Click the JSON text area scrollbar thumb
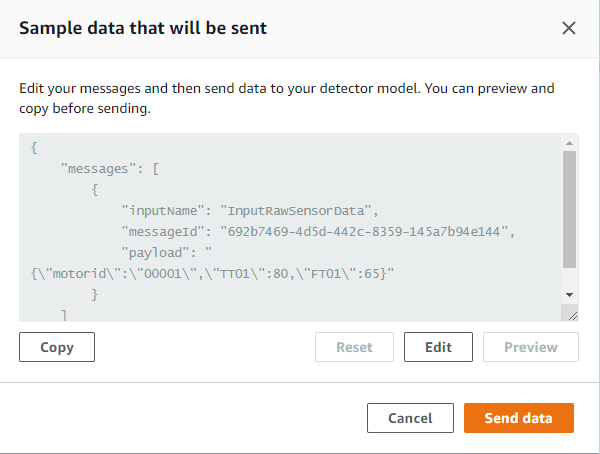Image resolution: width=600 pixels, height=454 pixels. [x=570, y=210]
